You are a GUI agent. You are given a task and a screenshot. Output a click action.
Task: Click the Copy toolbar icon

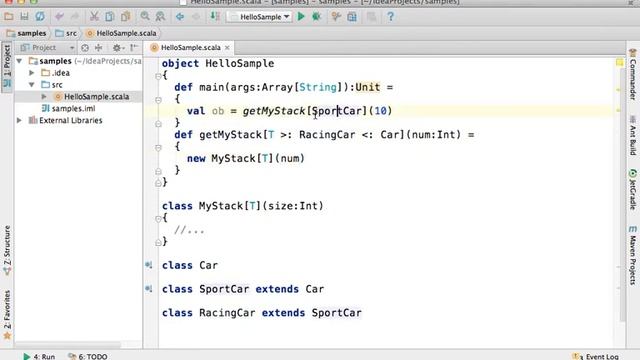click(110, 17)
